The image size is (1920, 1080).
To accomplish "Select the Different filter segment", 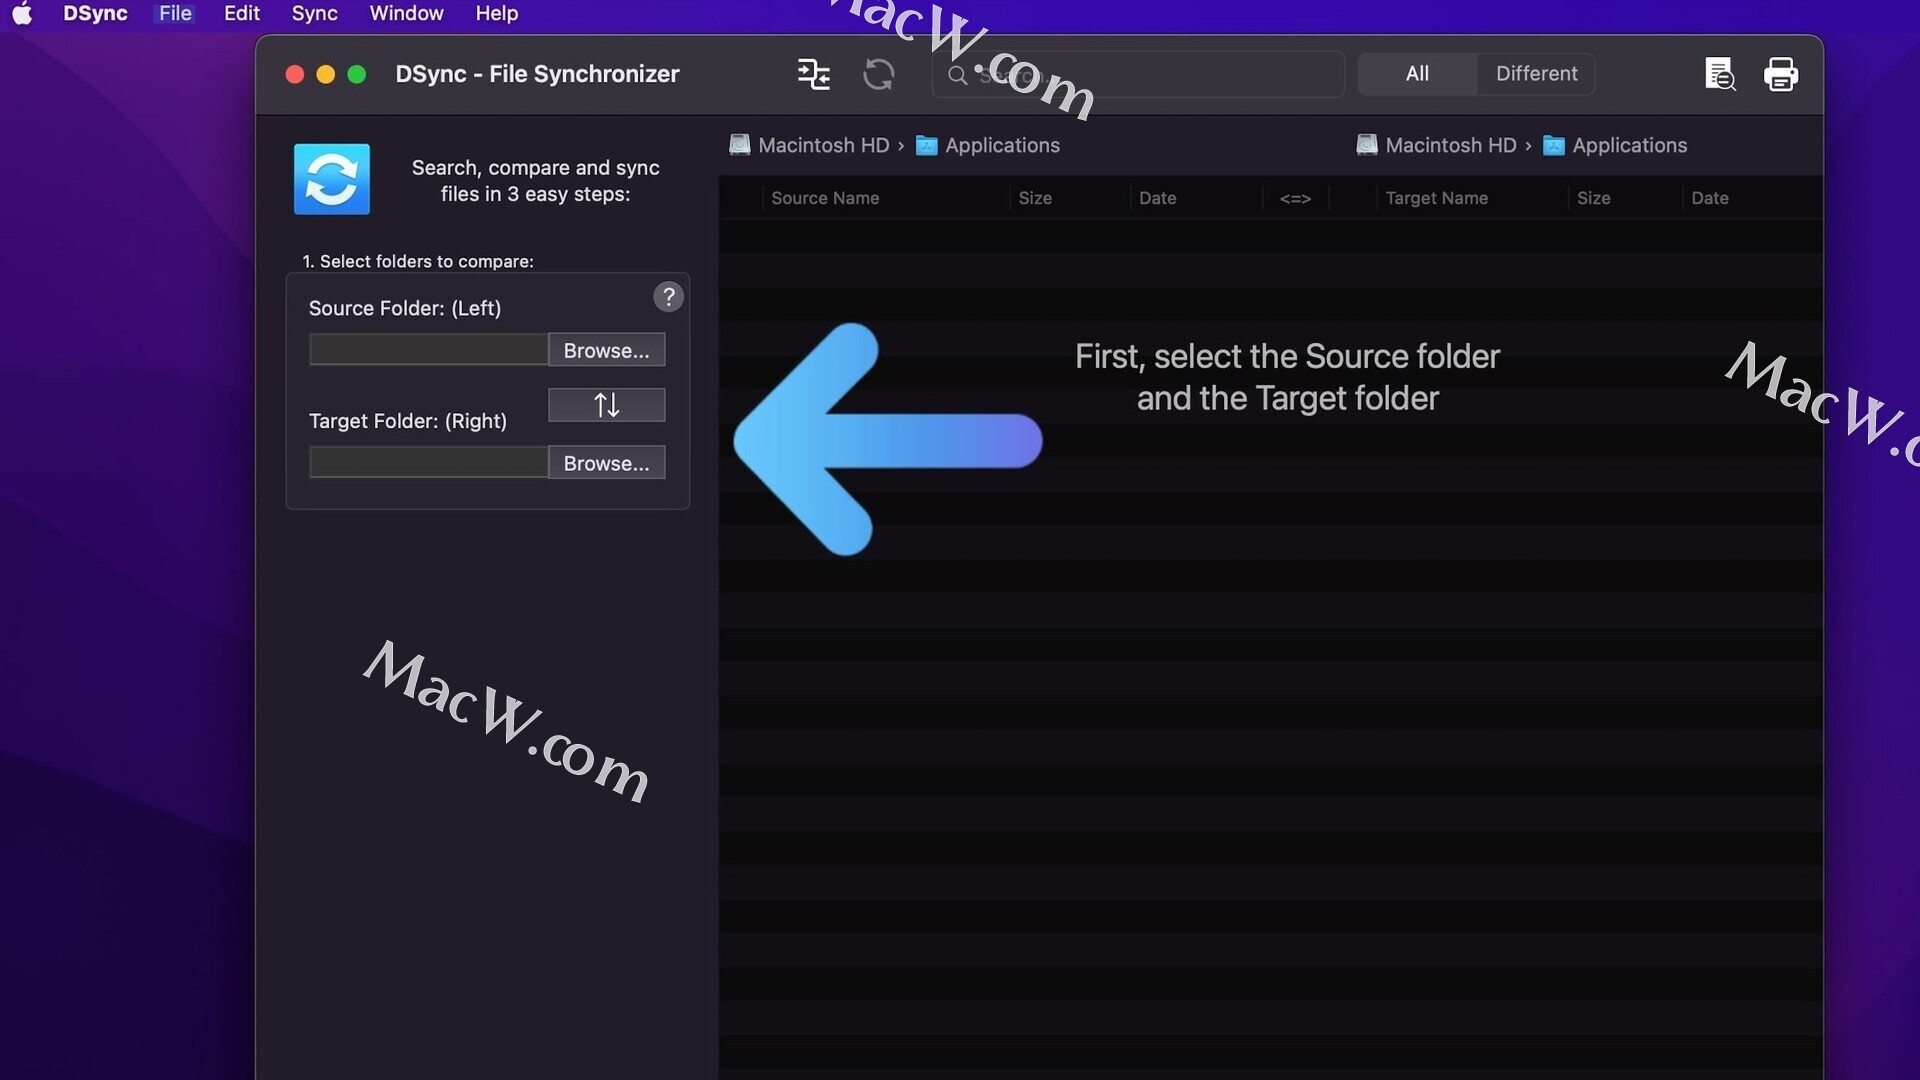I will [1536, 74].
